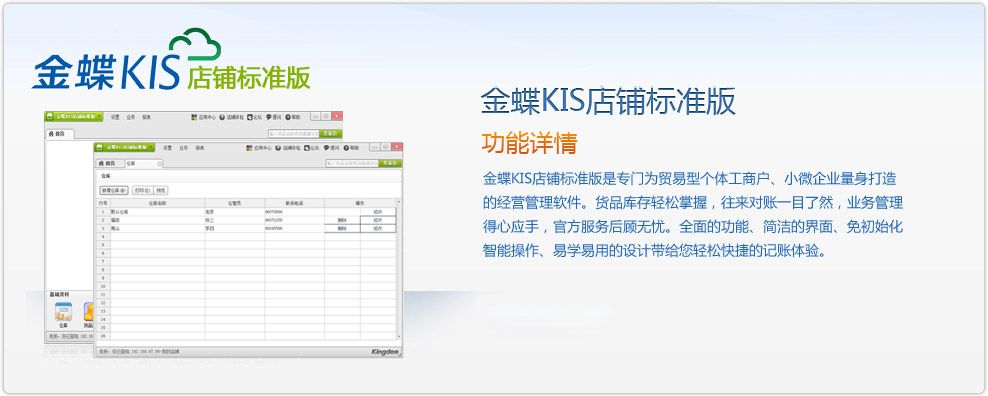Screen dimensions: 988x396
Task: Expand the green title dropdown in back window
Action: click(x=100, y=117)
